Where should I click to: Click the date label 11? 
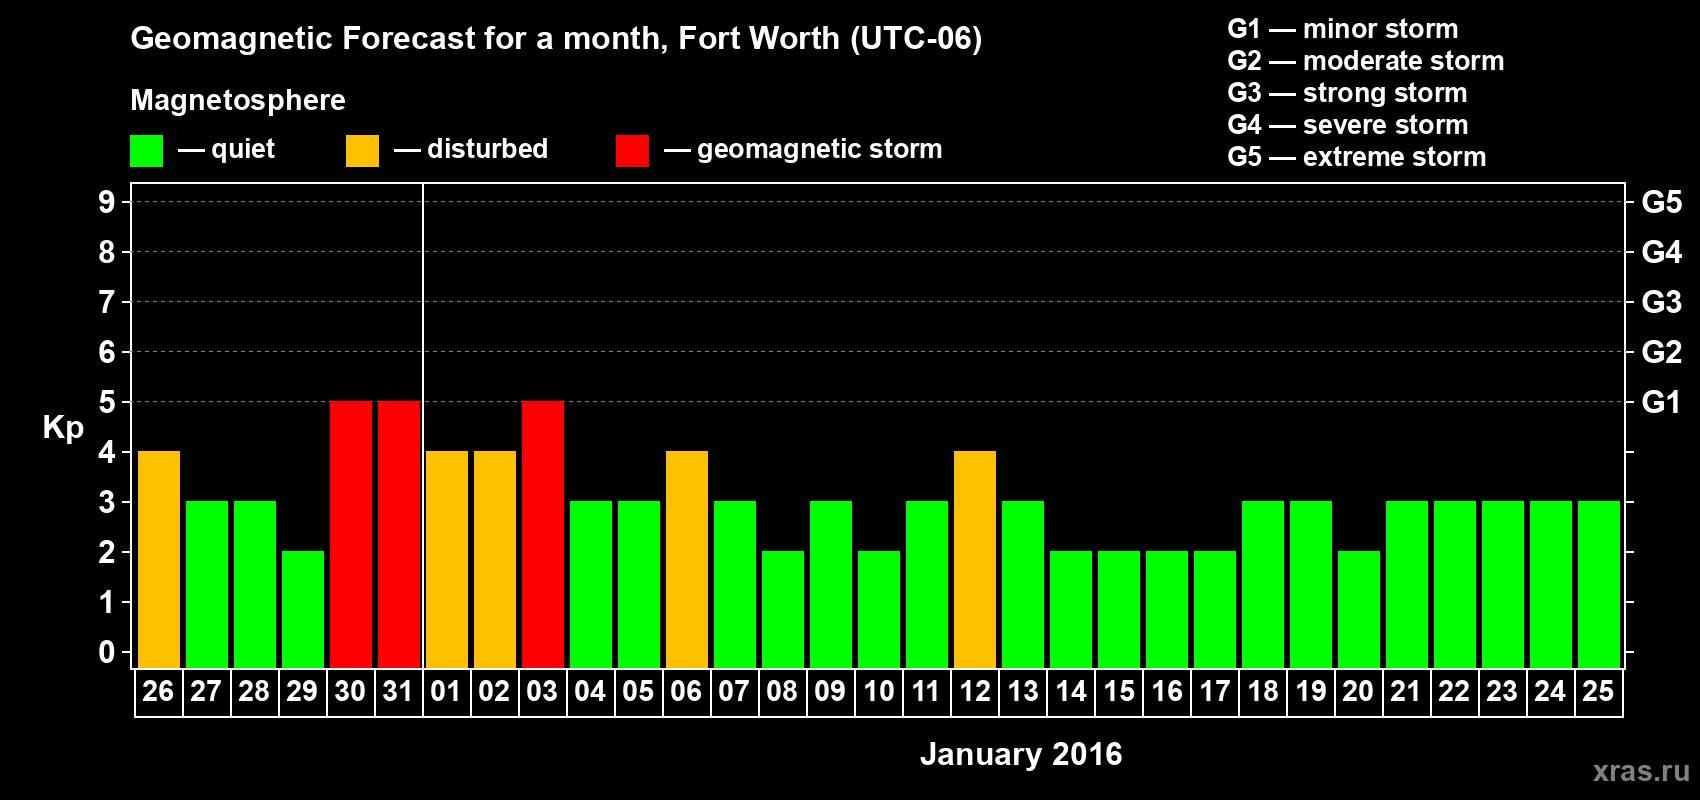[x=927, y=692]
